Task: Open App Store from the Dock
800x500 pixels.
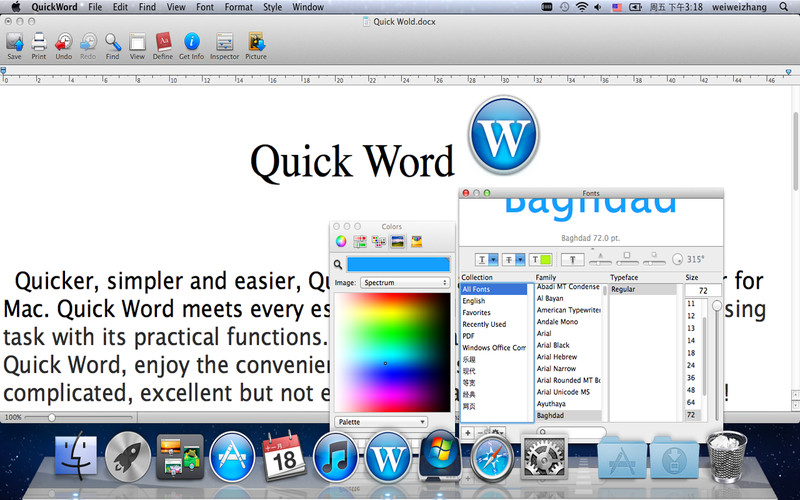Action: point(232,458)
